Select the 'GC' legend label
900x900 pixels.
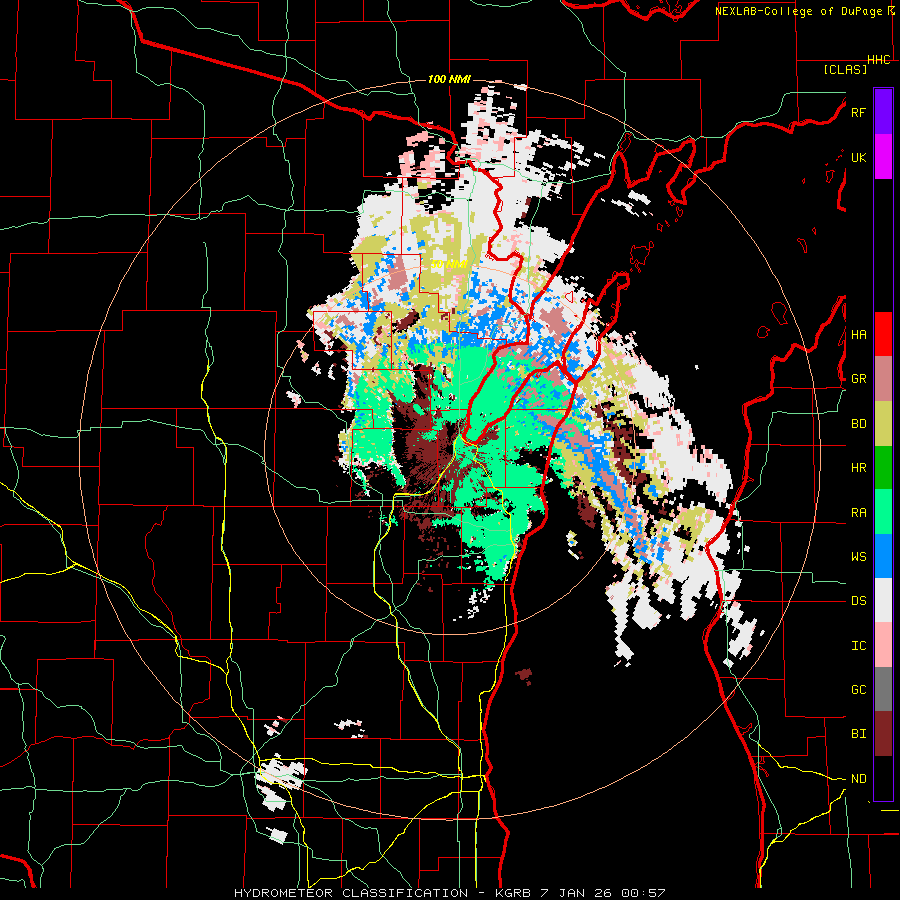[858, 690]
